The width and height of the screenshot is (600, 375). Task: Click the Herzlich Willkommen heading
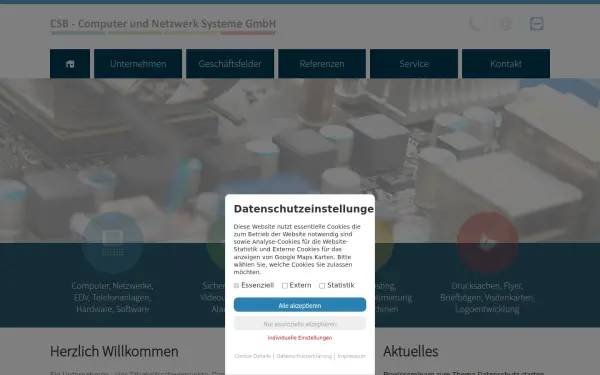tap(114, 351)
